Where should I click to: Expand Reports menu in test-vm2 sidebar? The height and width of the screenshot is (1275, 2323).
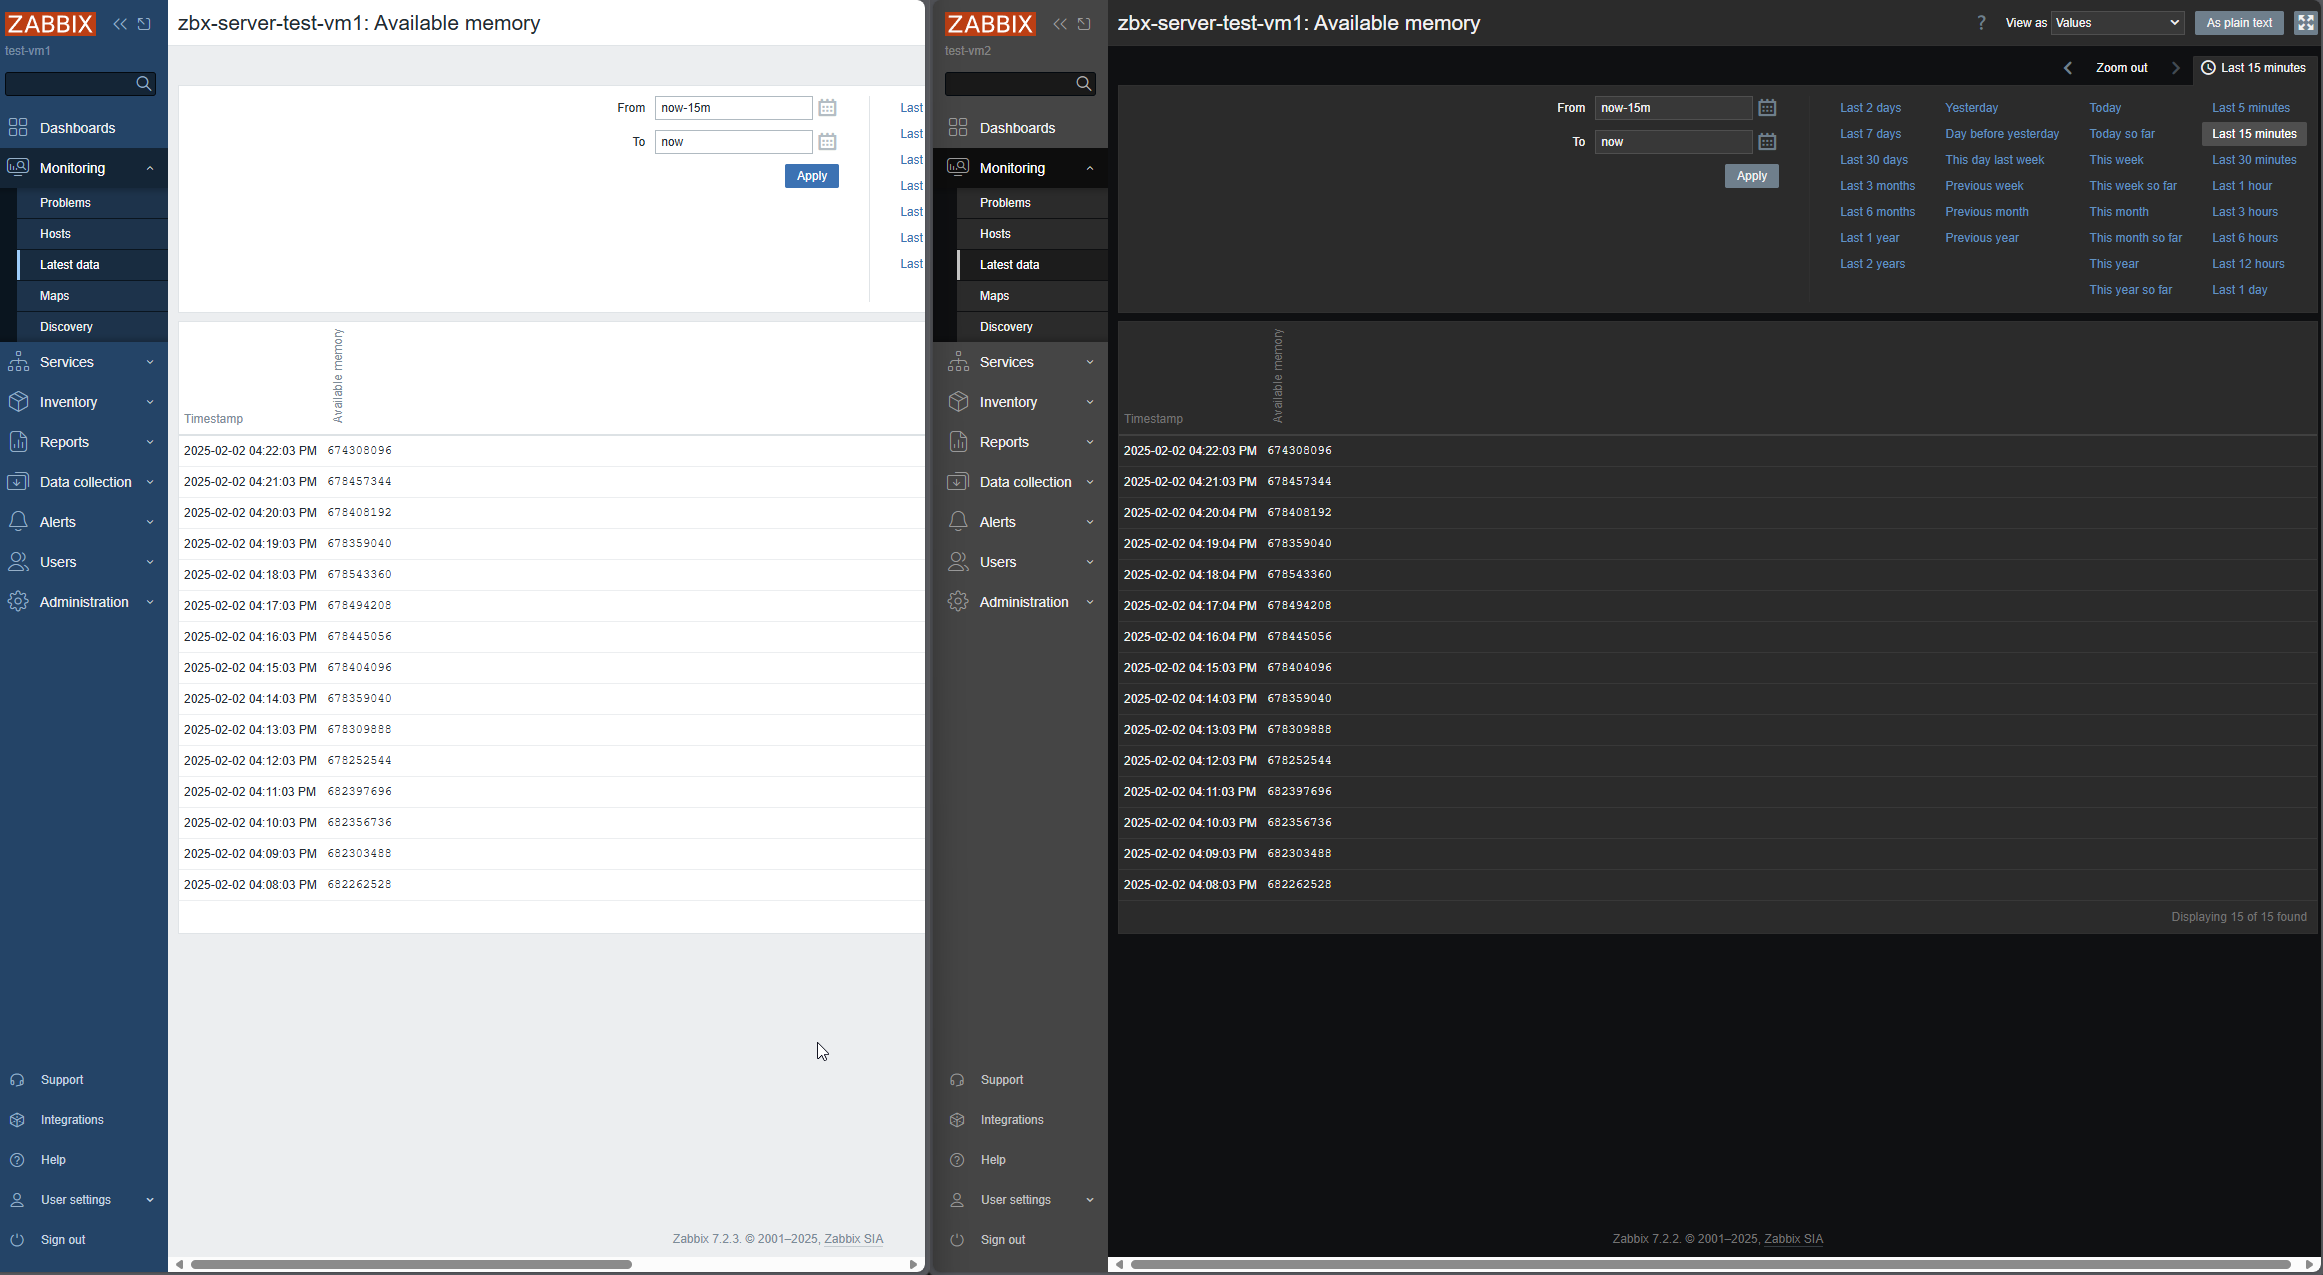pyautogui.click(x=1021, y=442)
